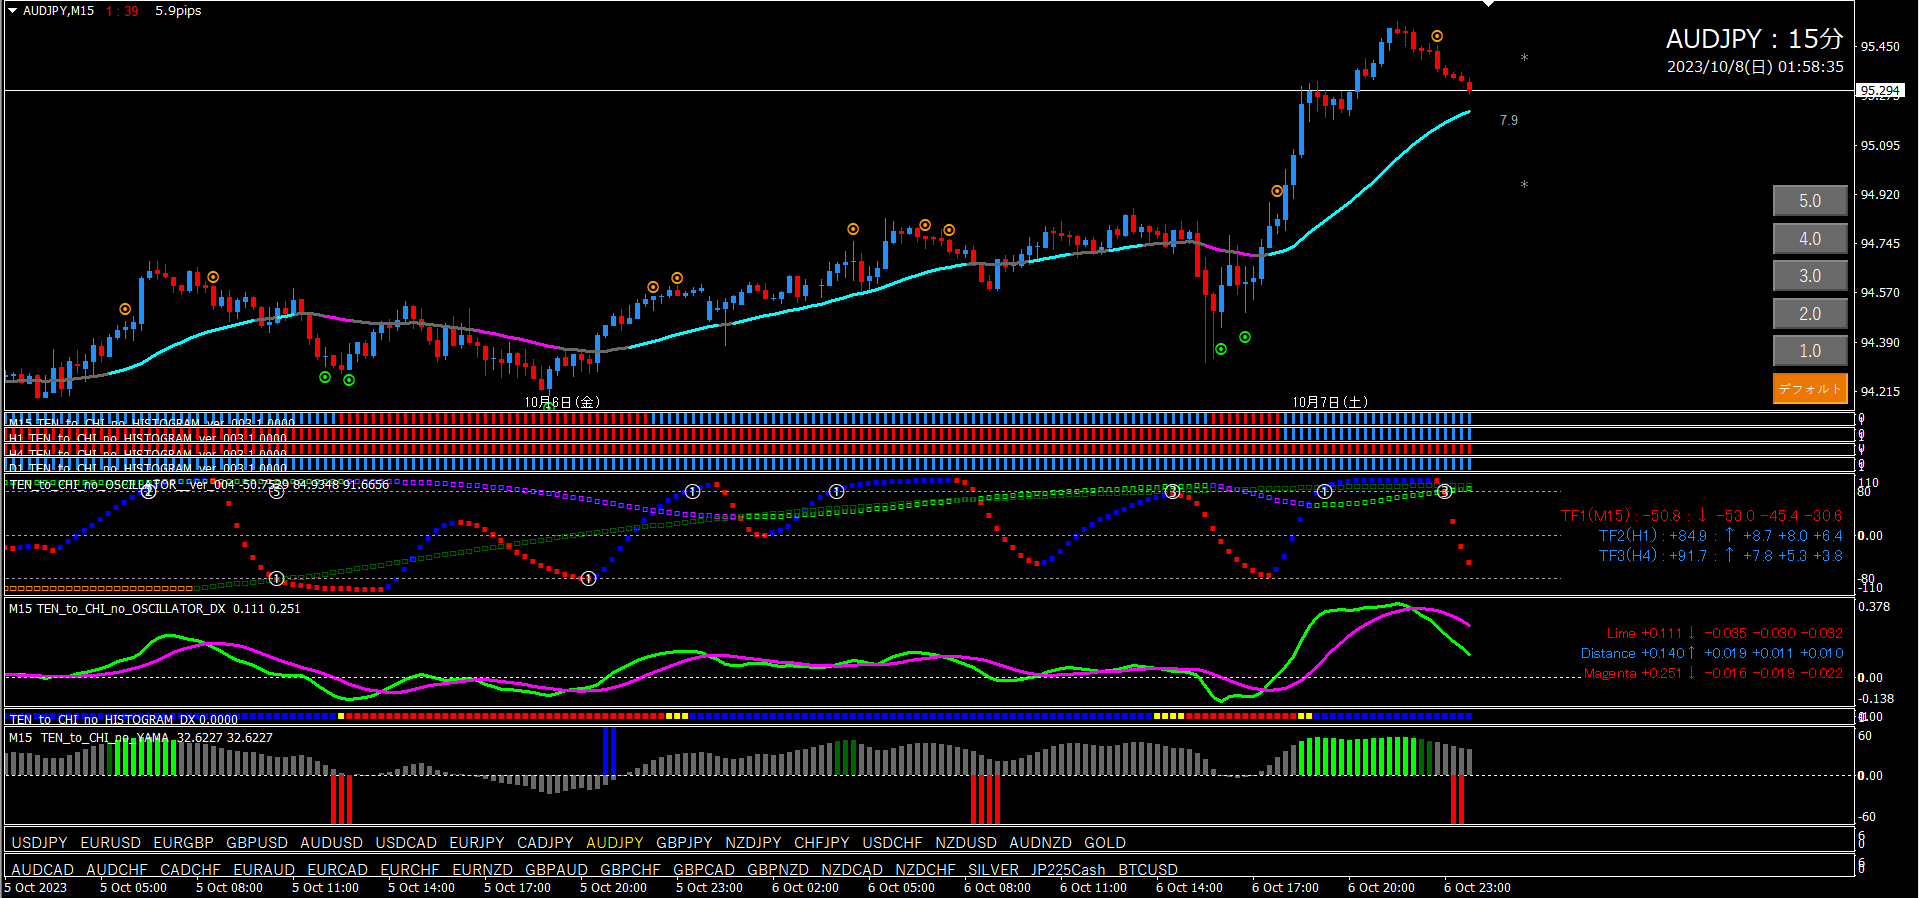This screenshot has width=1920, height=898.
Task: Switch chart to GBPUSD
Action: (257, 843)
